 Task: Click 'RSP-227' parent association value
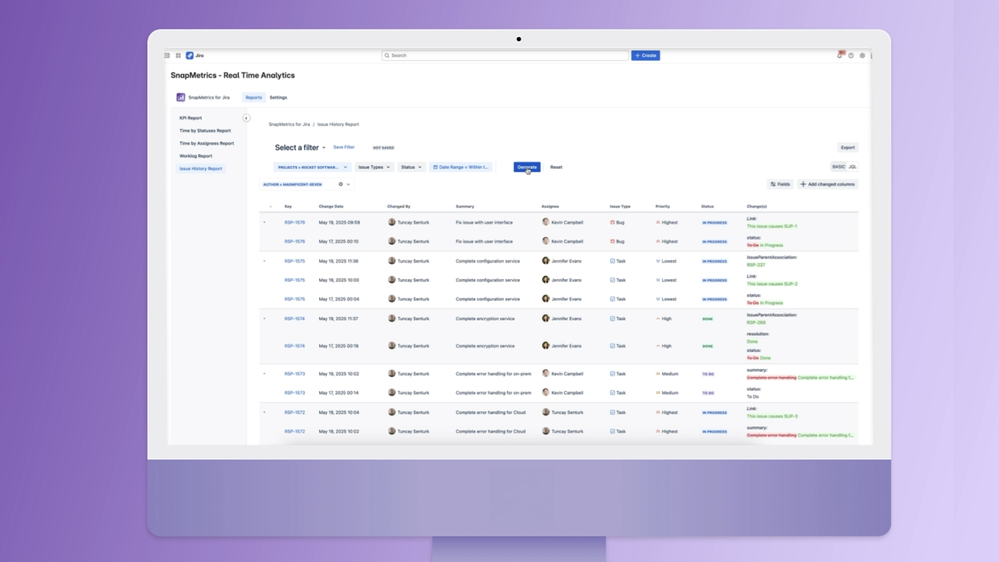[756, 264]
